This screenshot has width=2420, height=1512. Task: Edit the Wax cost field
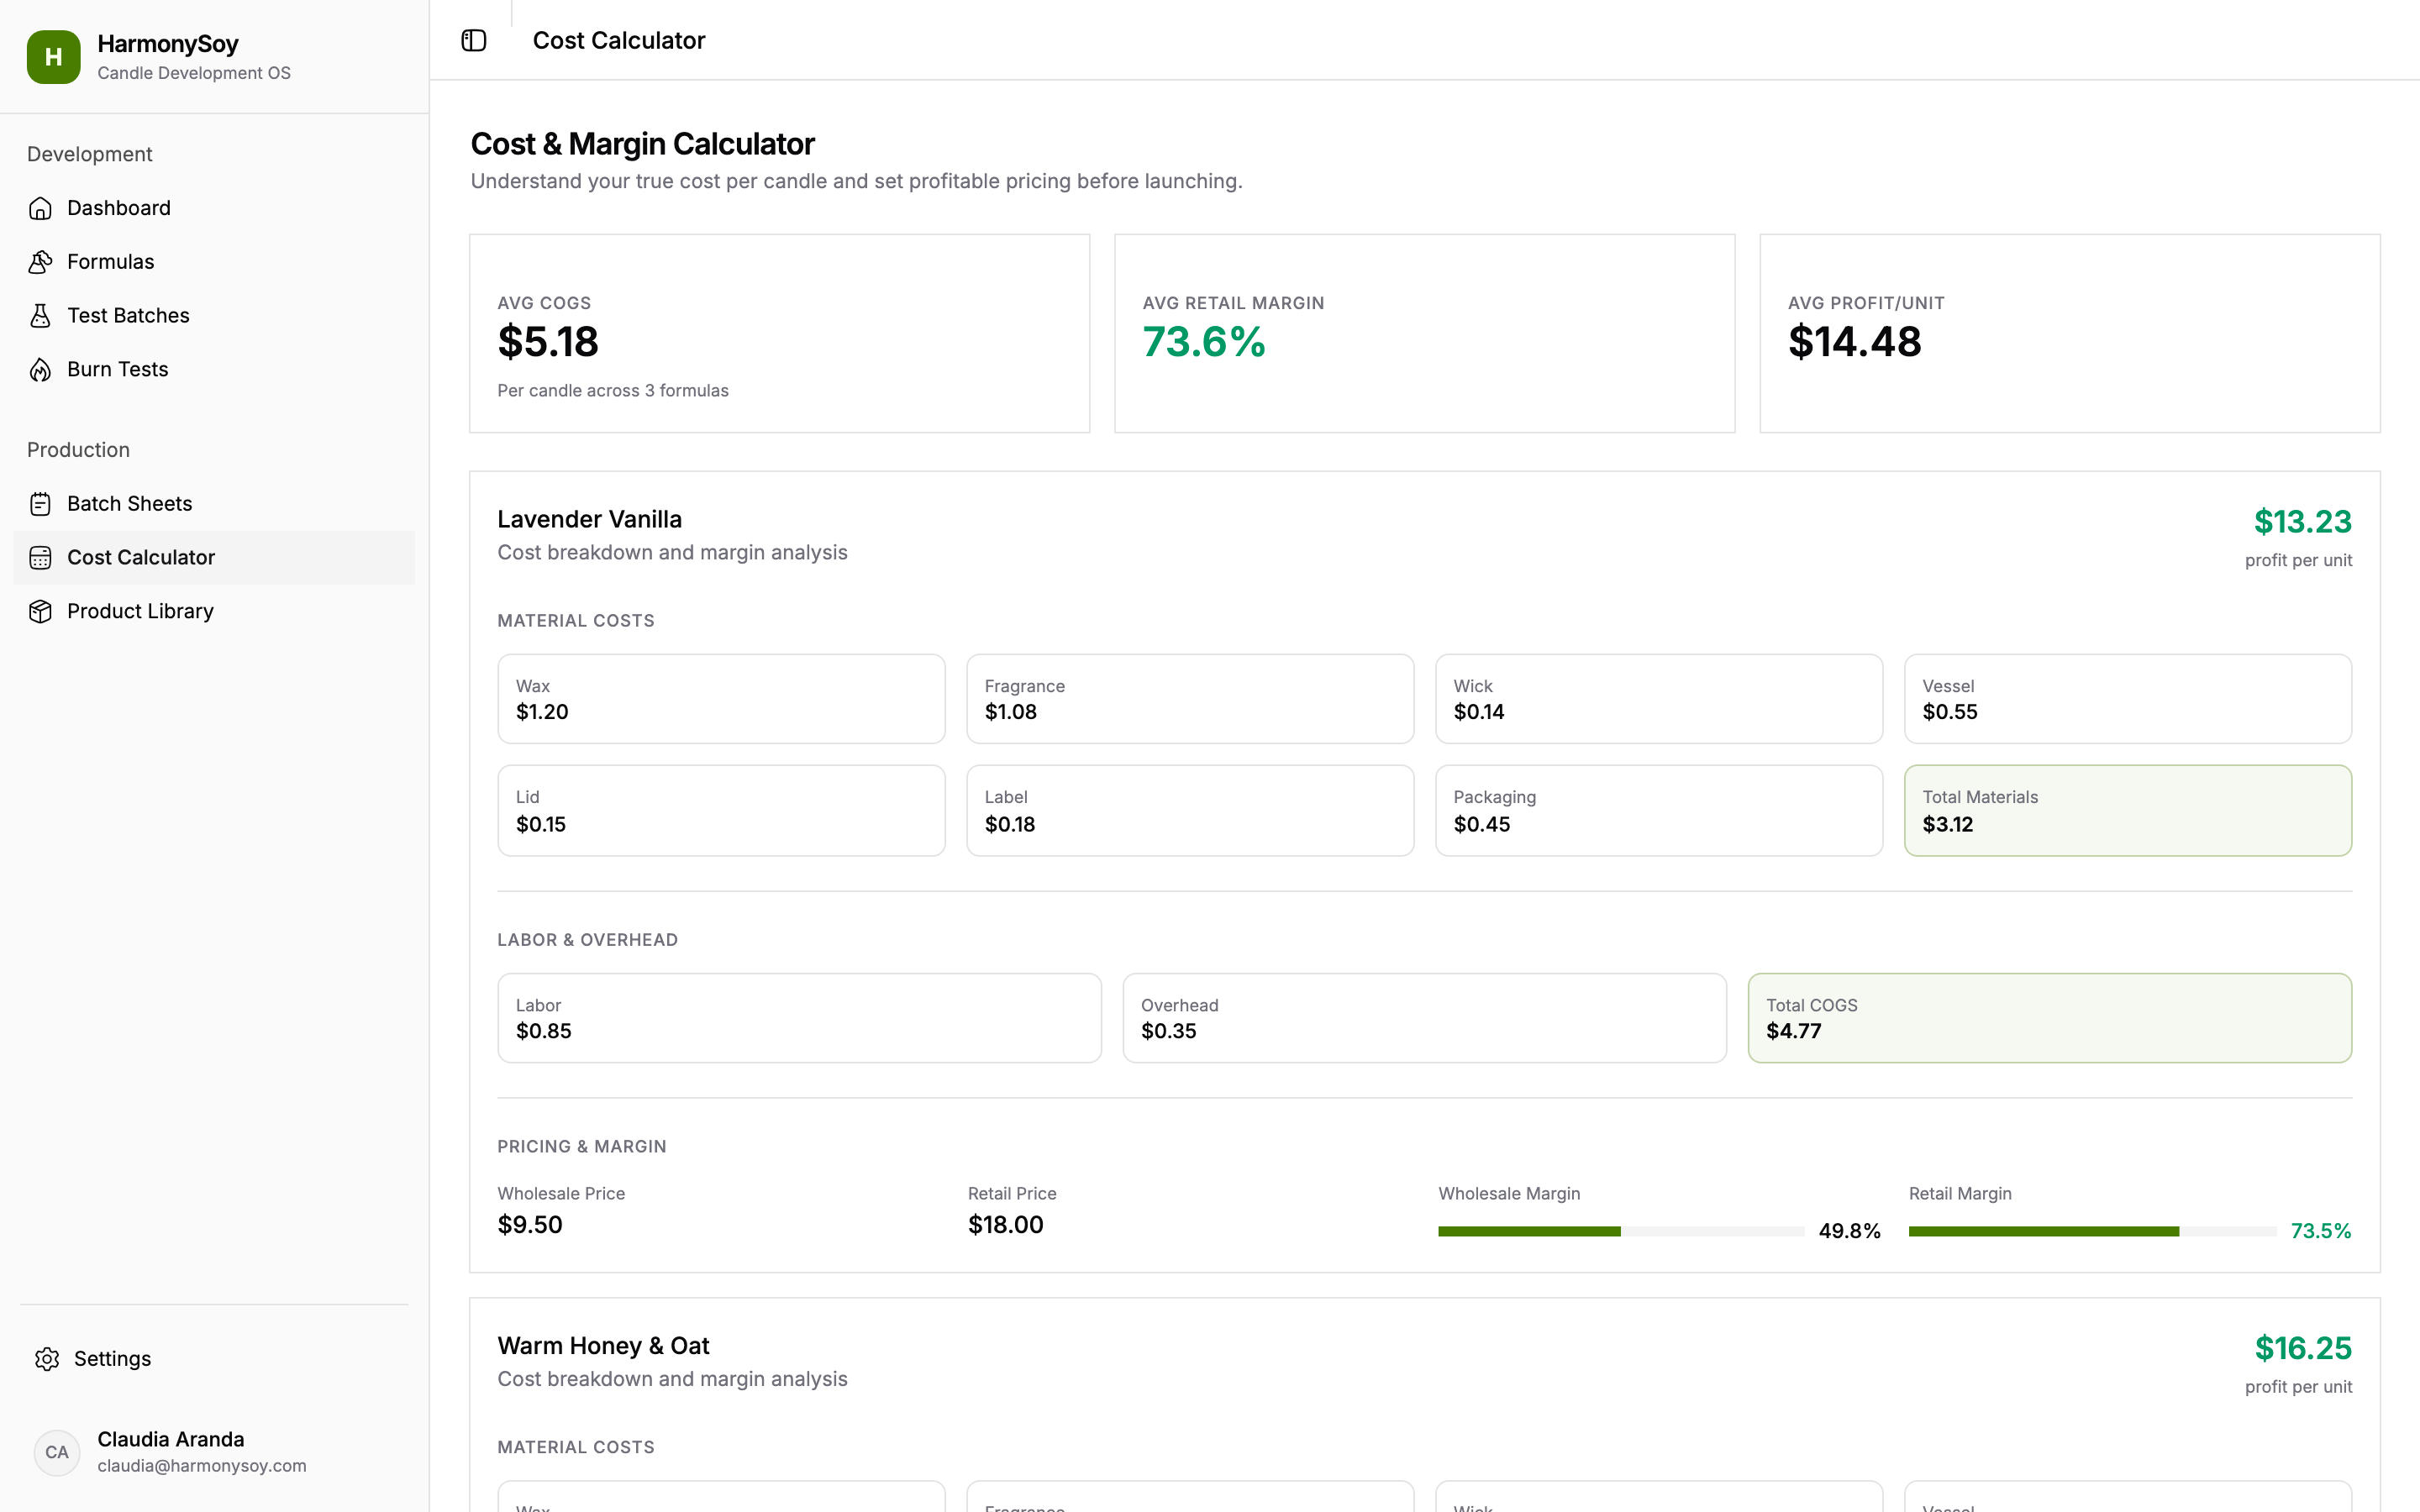(x=720, y=699)
